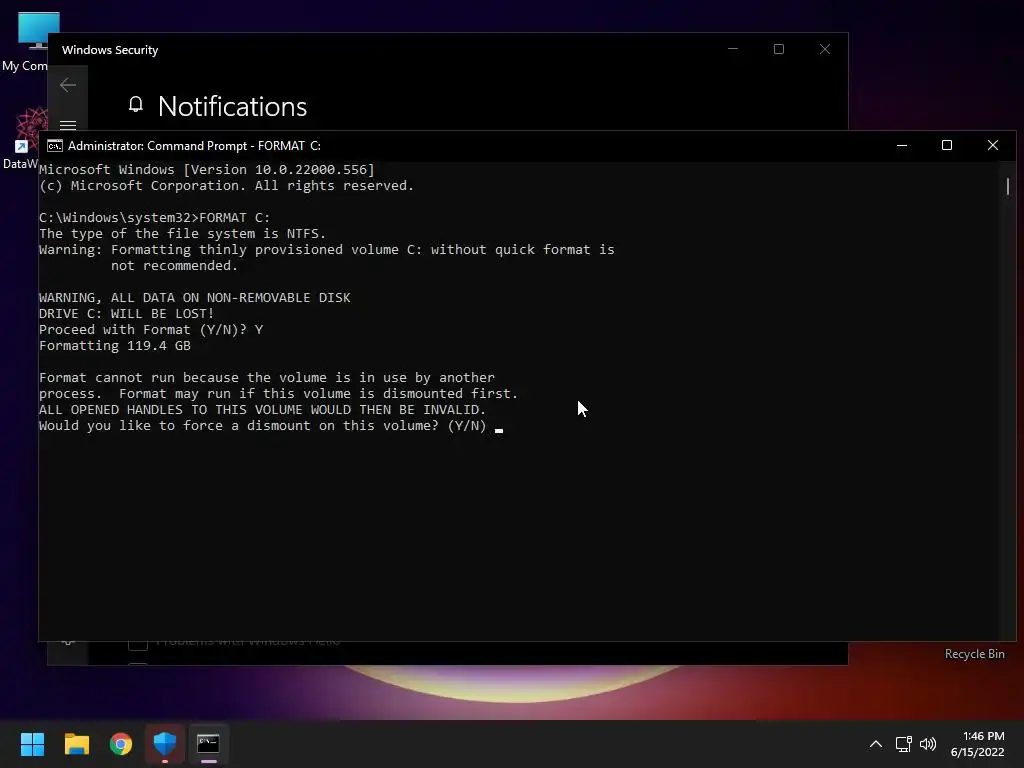Click the Notifications bell icon
The width and height of the screenshot is (1024, 768).
[136, 105]
